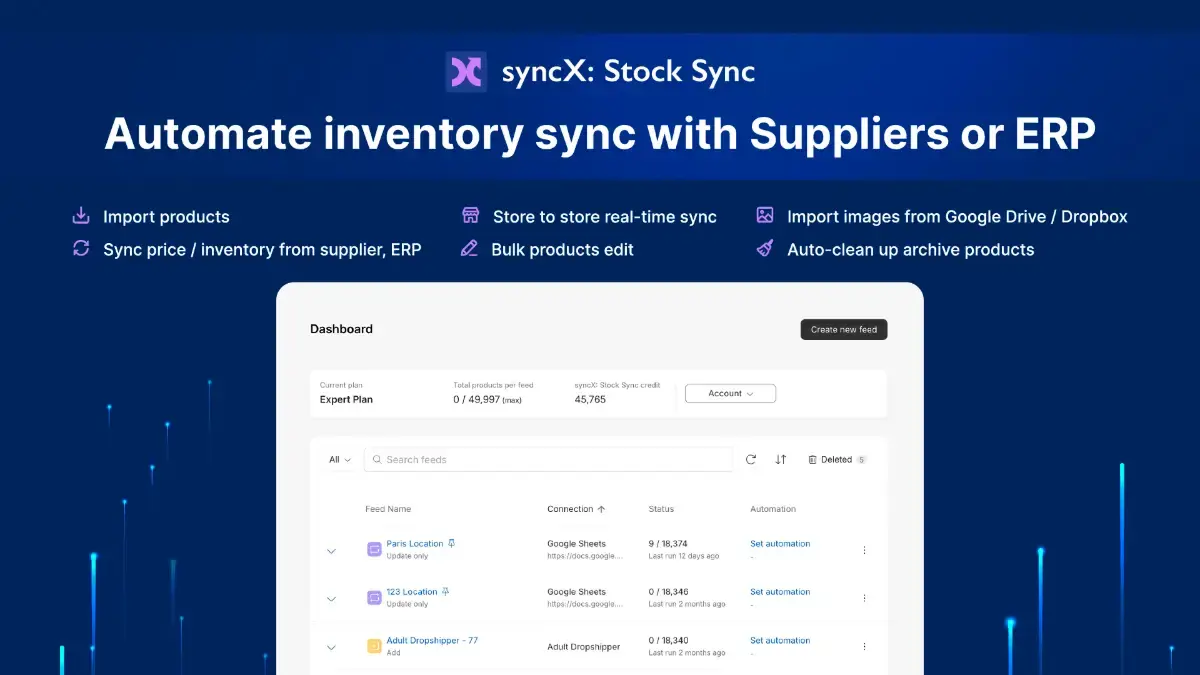The image size is (1200, 675).
Task: Click the Adult Dropshipper connection cell
Action: (x=583, y=647)
